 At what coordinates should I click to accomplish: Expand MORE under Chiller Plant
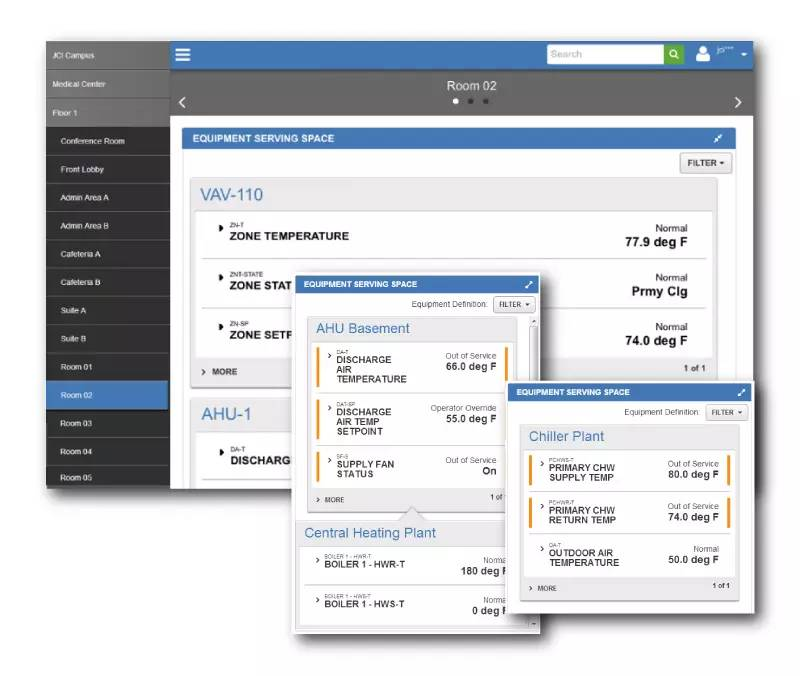click(x=543, y=588)
